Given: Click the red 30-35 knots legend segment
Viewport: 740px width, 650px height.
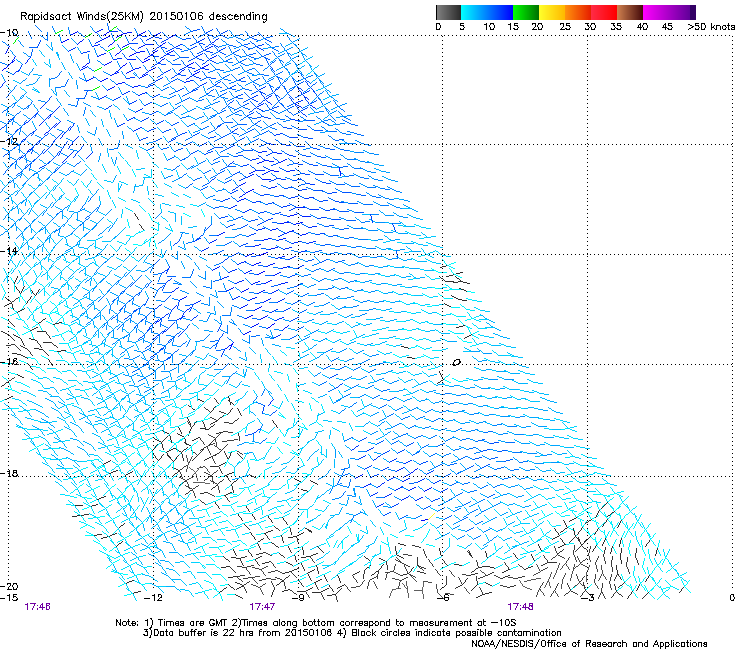Looking at the screenshot, I should [x=604, y=12].
